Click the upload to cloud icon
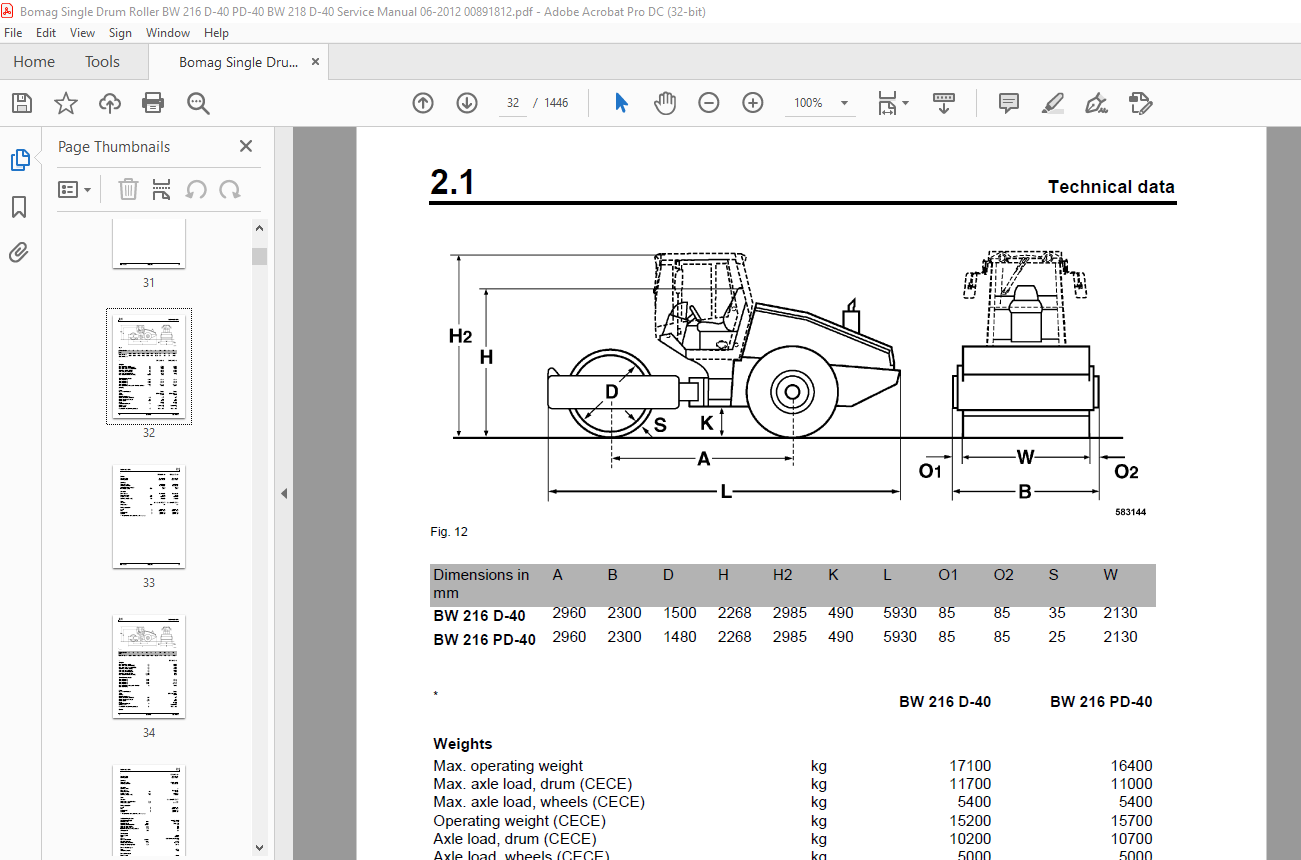Viewport: 1301px width, 860px height. pos(109,103)
